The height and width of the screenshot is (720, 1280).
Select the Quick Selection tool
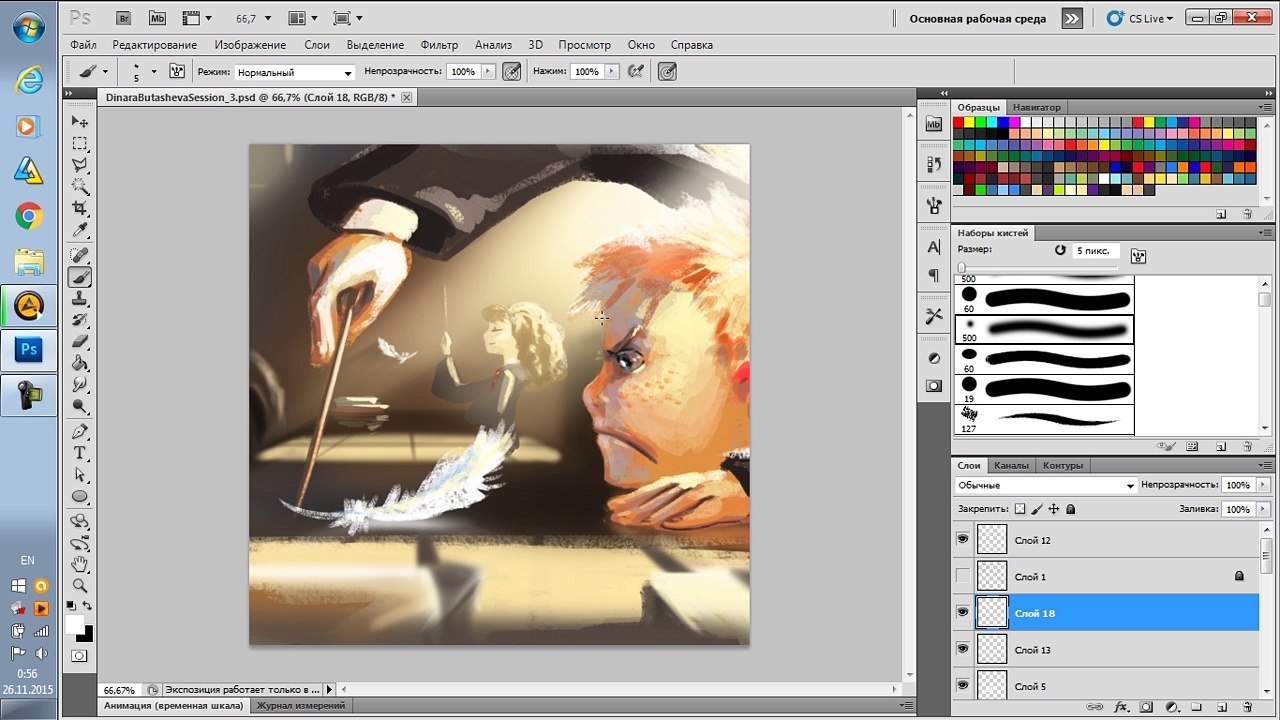pos(80,187)
